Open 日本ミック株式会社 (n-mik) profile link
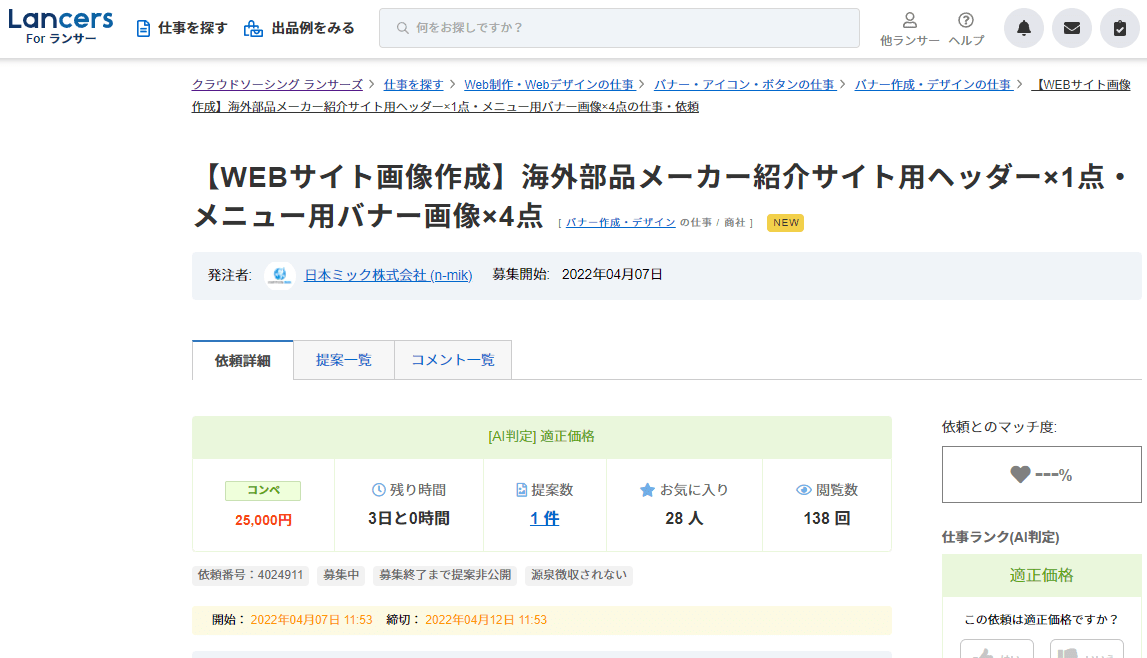The image size is (1147, 658). coord(388,275)
